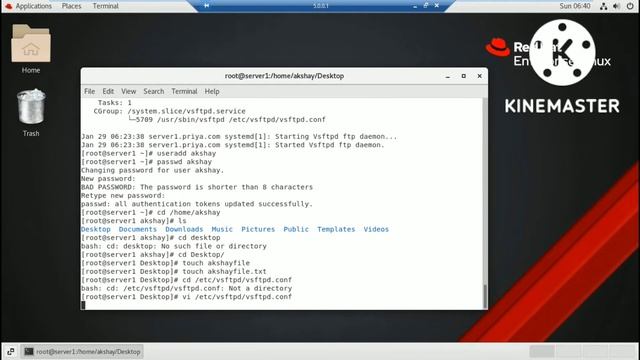The width and height of the screenshot is (640, 360).
Task: Restore the remote session window from toolbar
Action: pyautogui.click(x=426, y=6)
